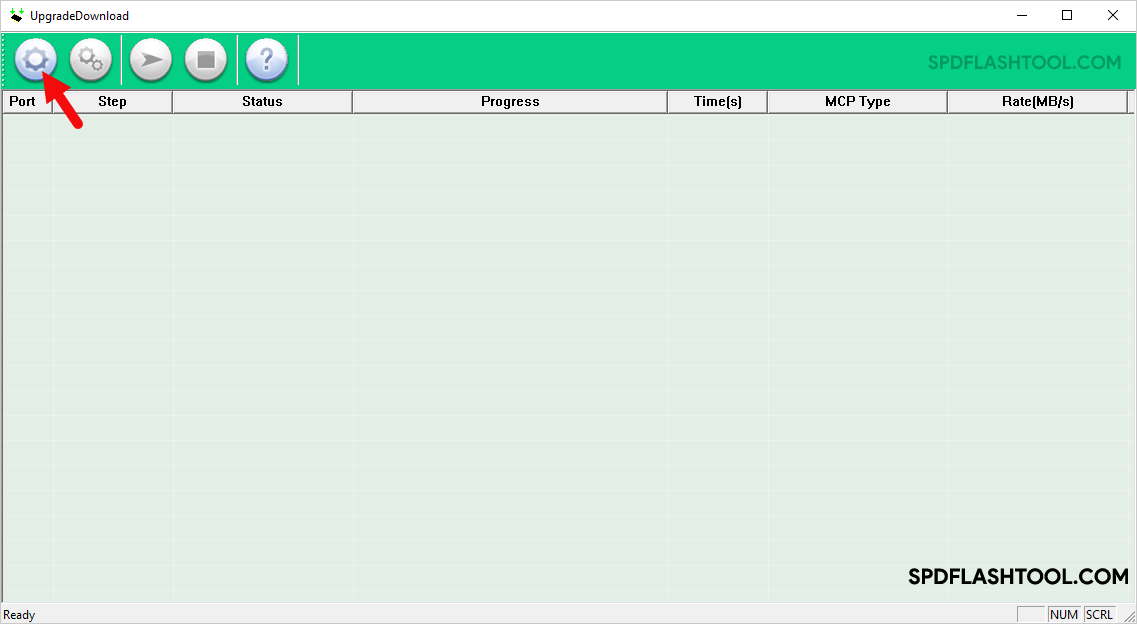Select the Rate(MB/s) column header
Viewport: 1137px width, 624px height.
tap(1038, 101)
